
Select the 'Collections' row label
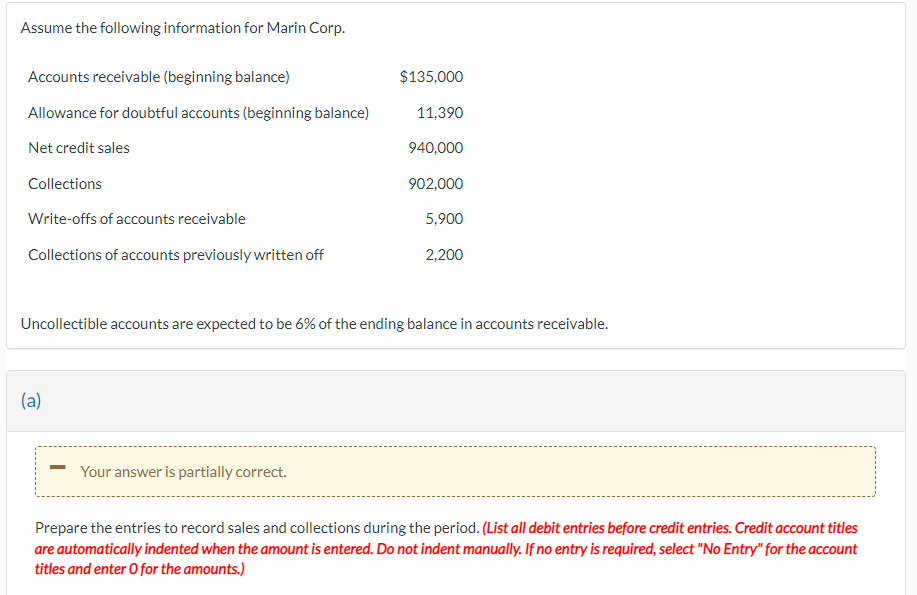pos(65,184)
